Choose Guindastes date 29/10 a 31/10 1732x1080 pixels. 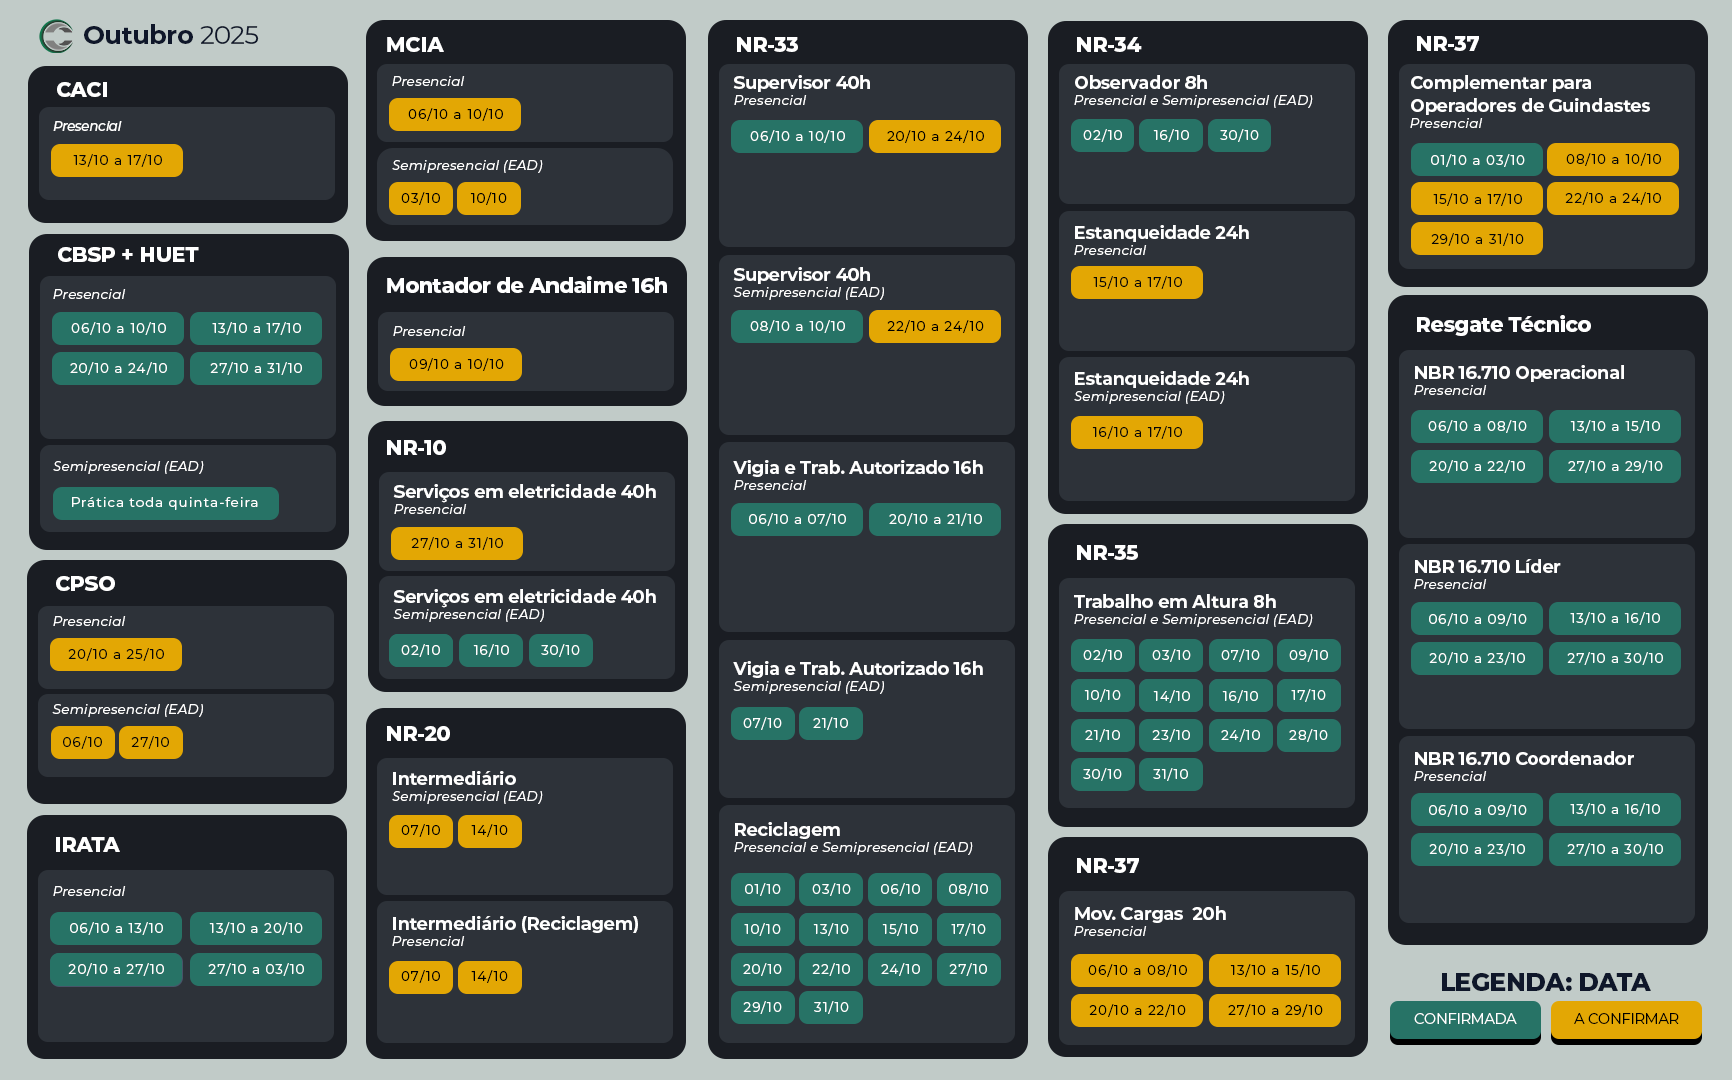coord(1476,240)
